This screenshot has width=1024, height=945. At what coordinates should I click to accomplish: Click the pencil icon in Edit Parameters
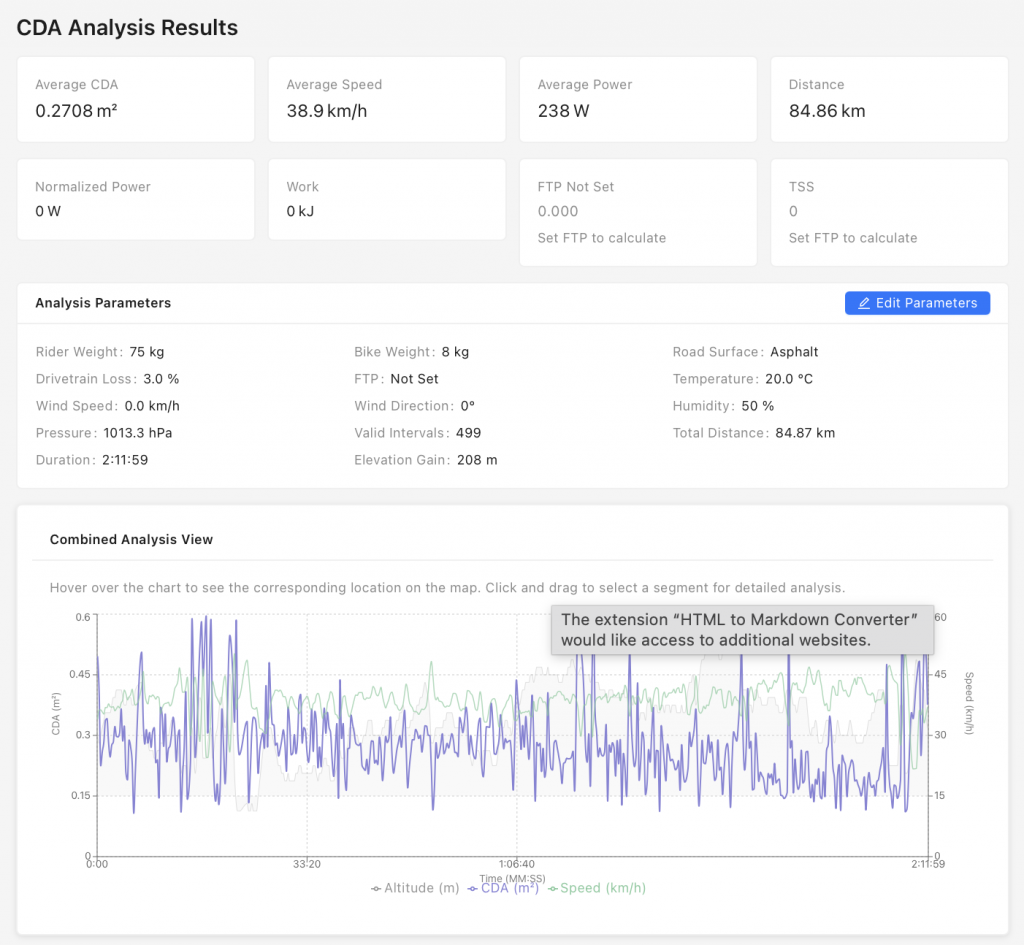coord(864,303)
